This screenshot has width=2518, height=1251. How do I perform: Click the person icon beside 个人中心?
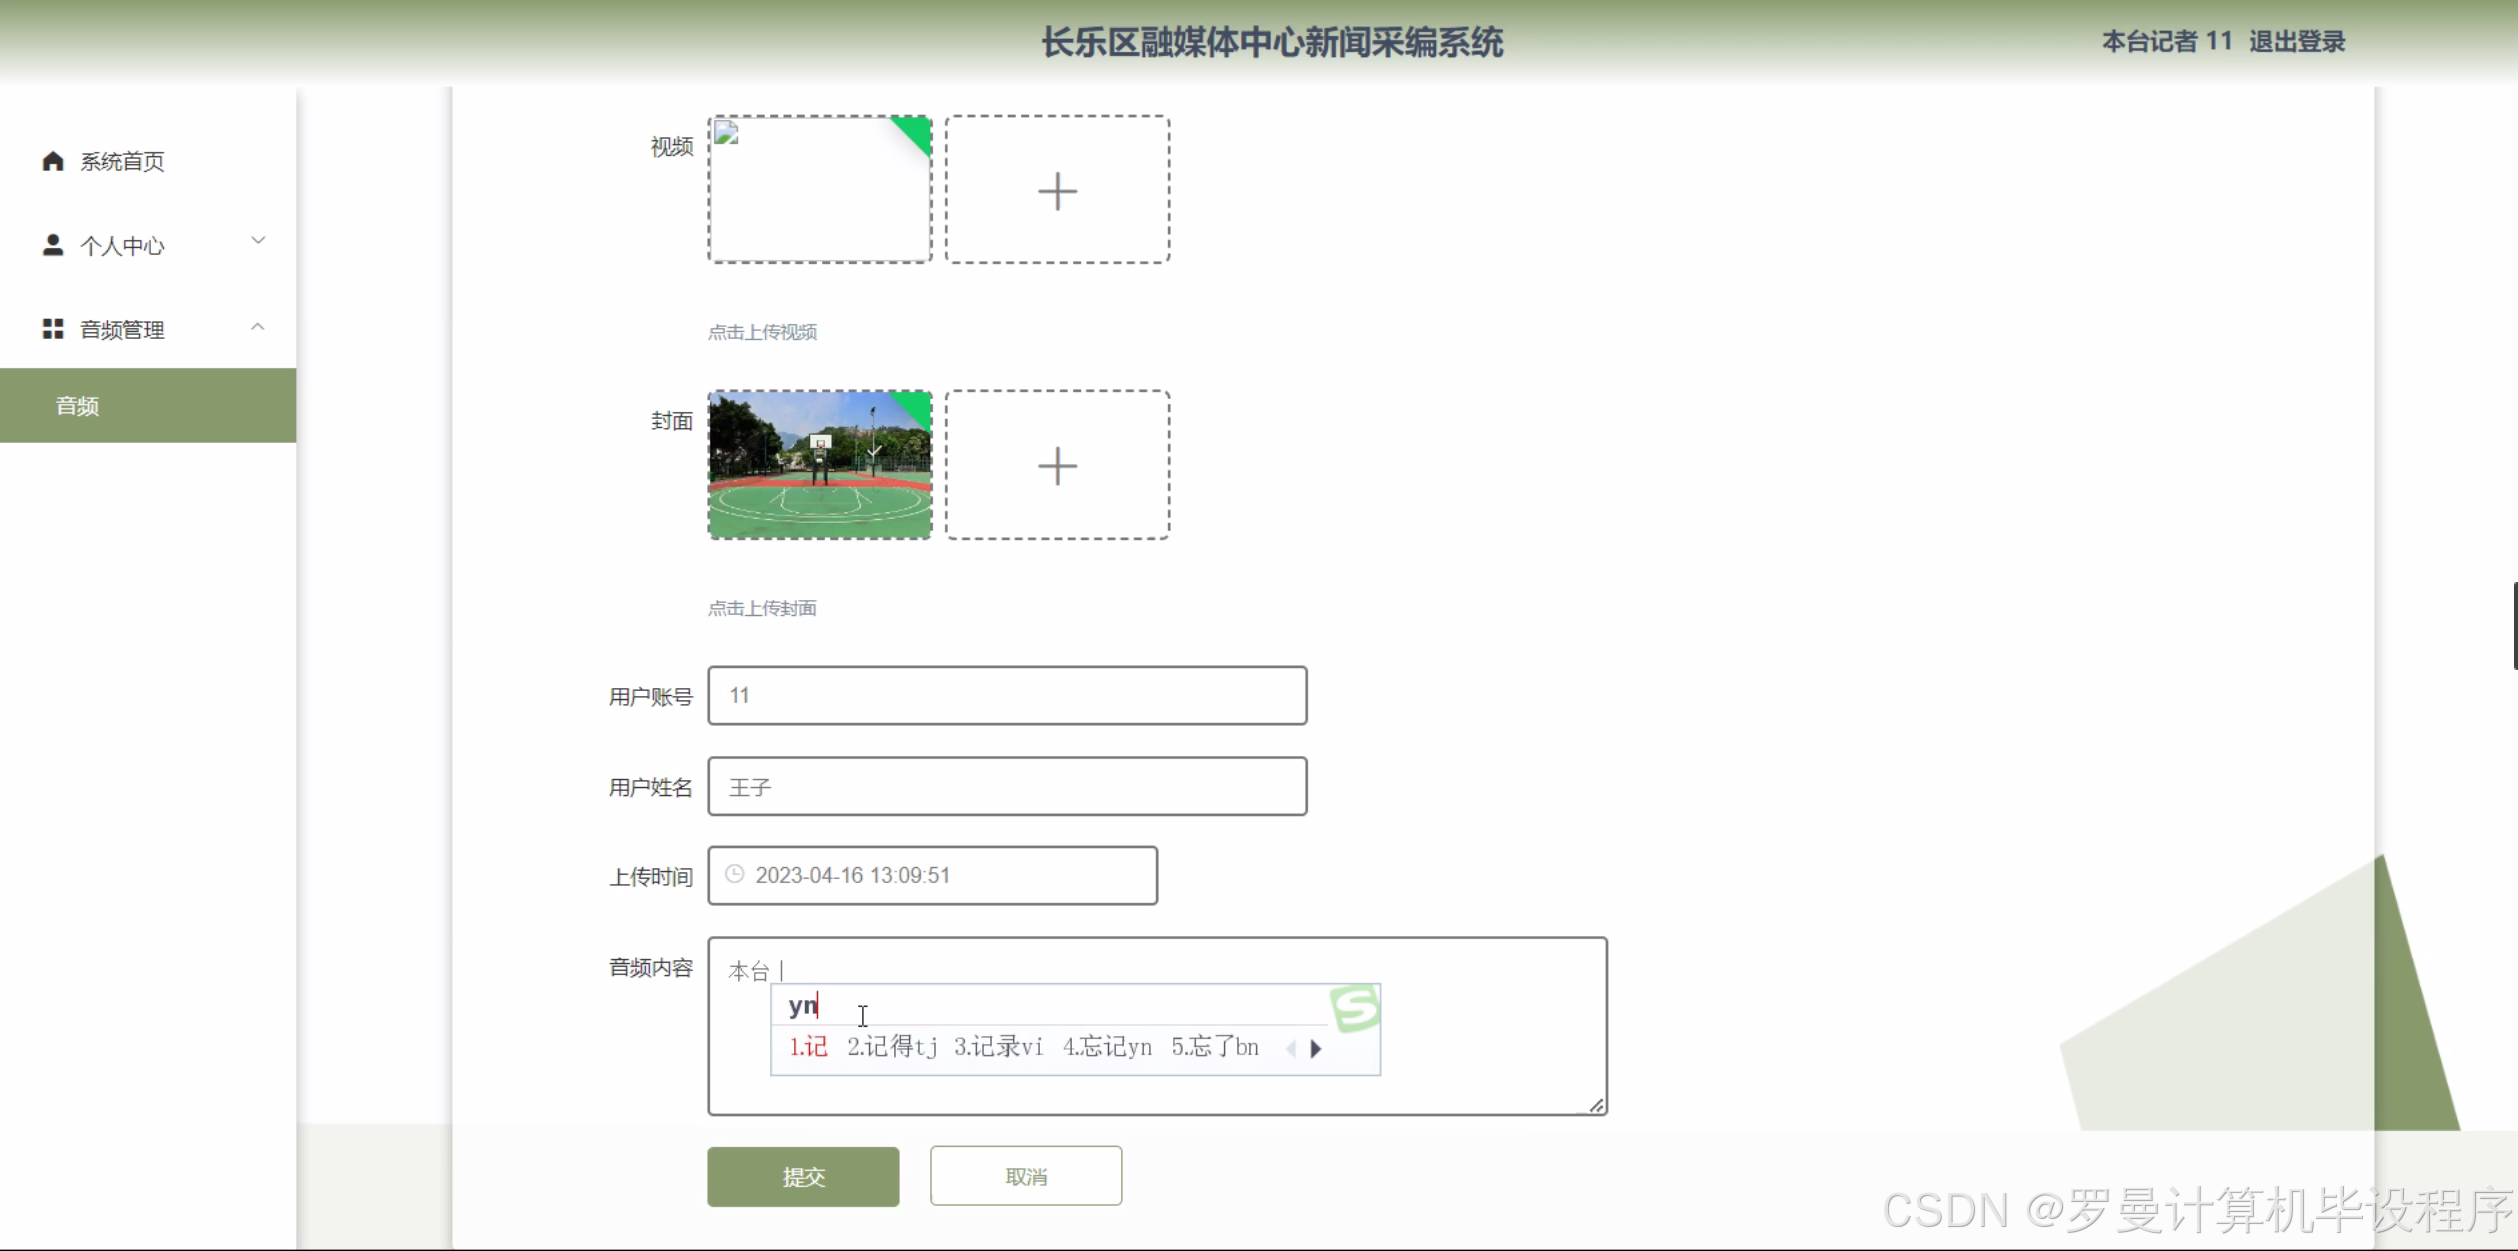(53, 245)
